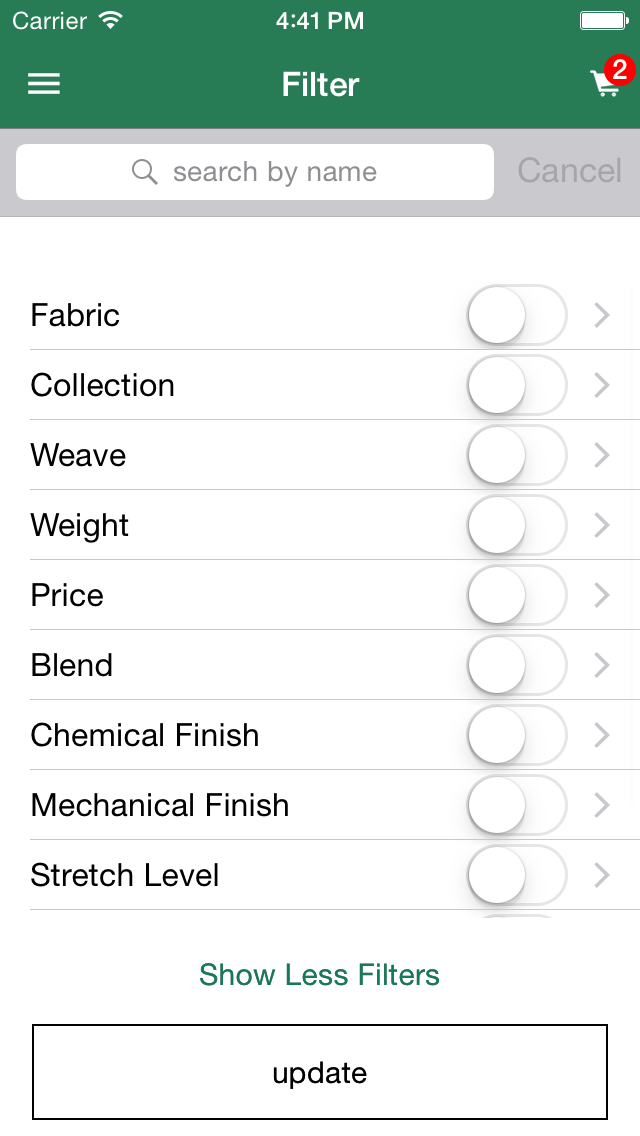640x1136 pixels.
Task: Expand Weight options with chevron
Action: [602, 525]
